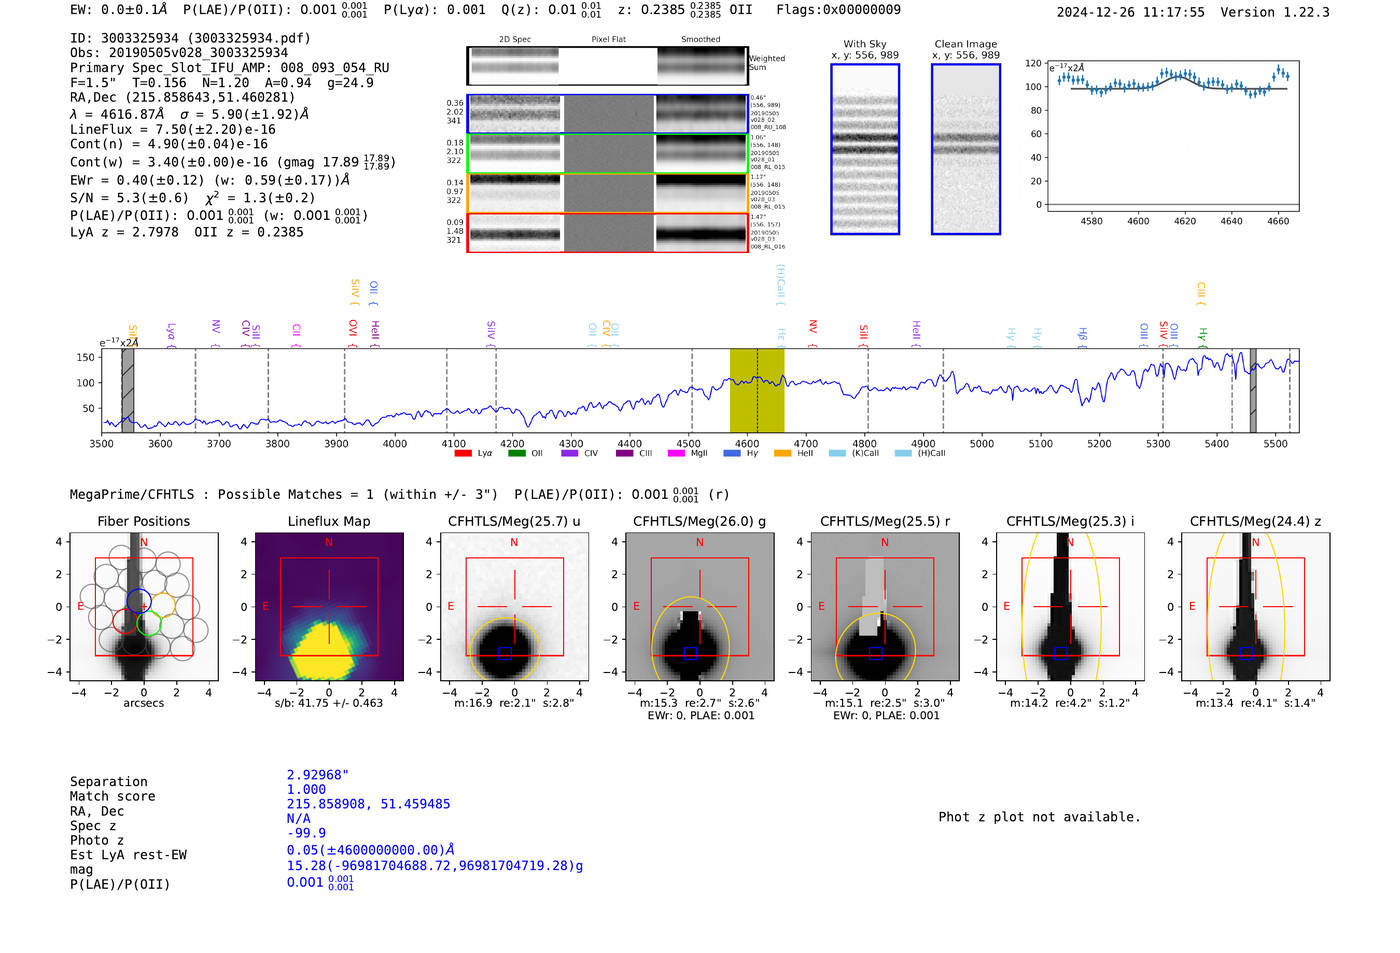
Task: Click the blue Hγ legend swatch
Action: pos(732,454)
